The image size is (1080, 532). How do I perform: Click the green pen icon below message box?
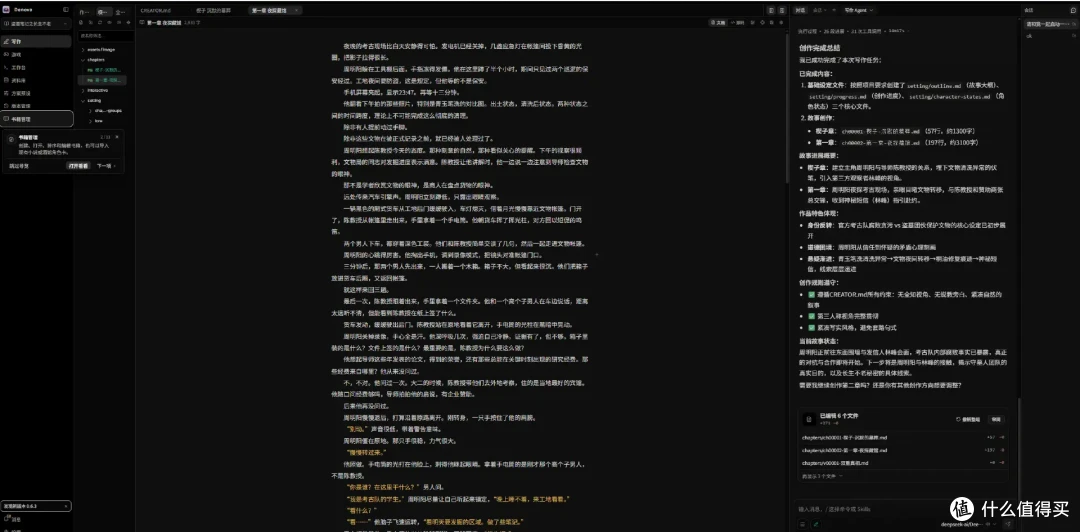(816, 524)
